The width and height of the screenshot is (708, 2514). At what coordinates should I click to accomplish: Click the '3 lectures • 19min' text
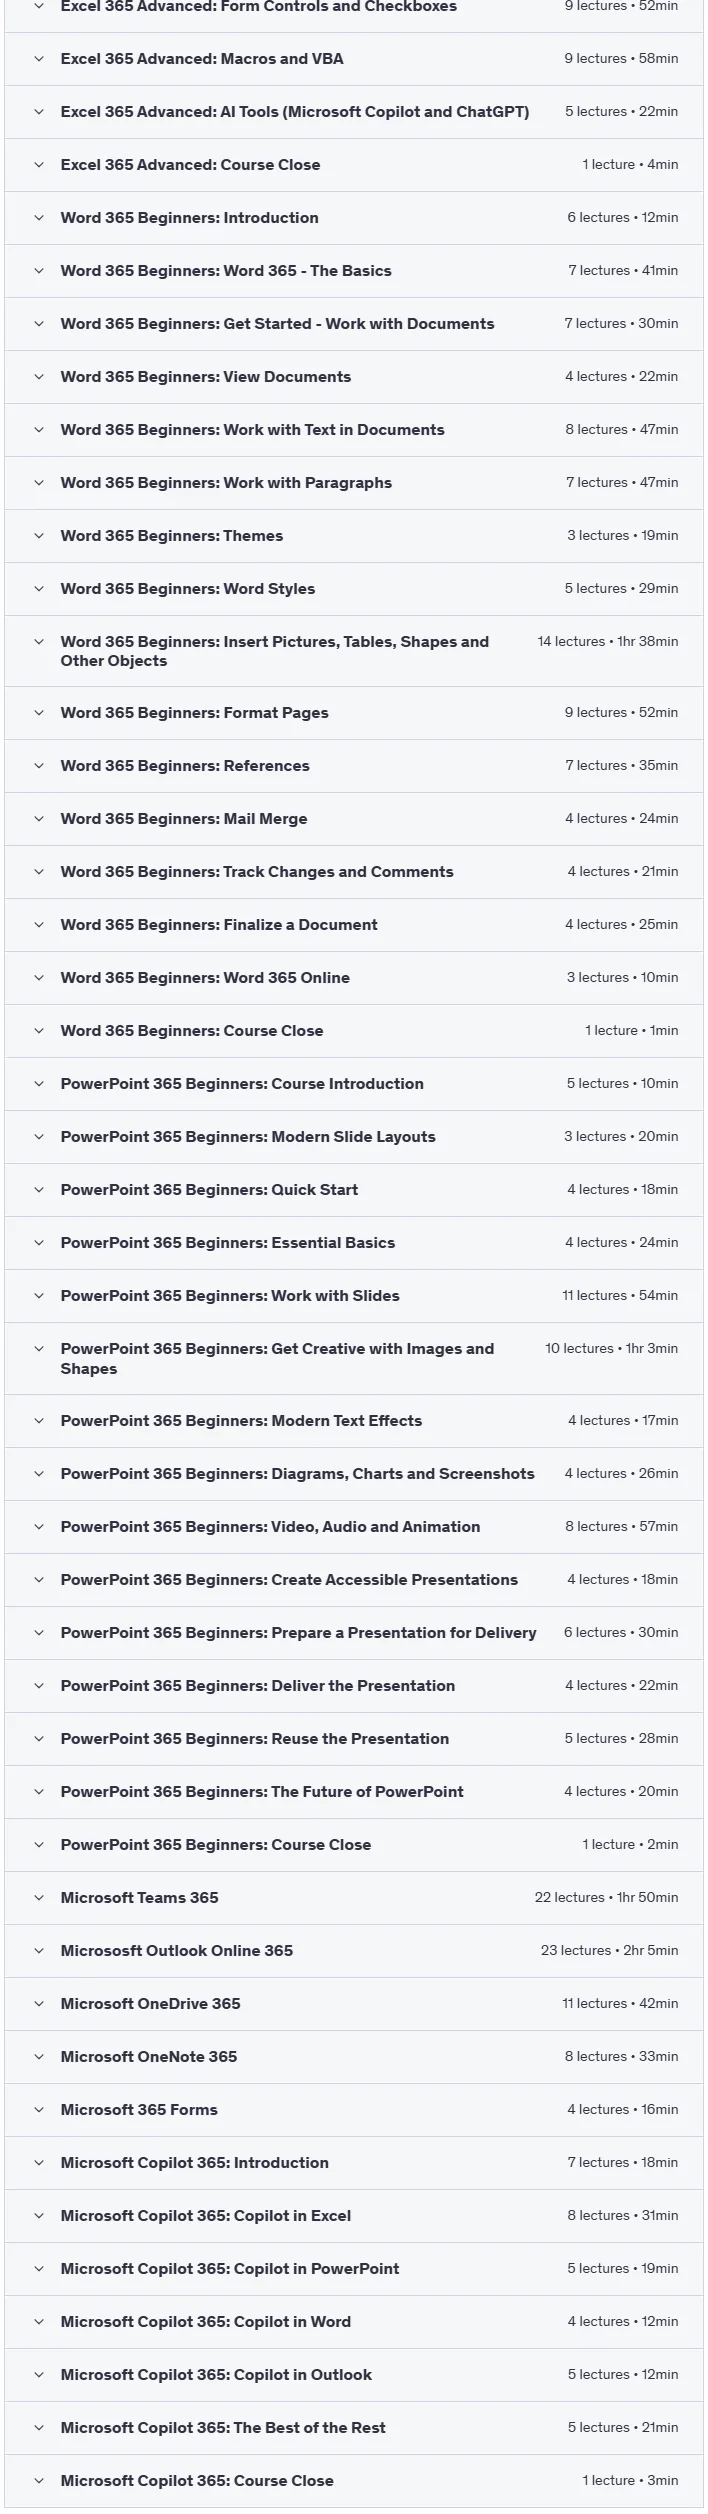click(623, 536)
